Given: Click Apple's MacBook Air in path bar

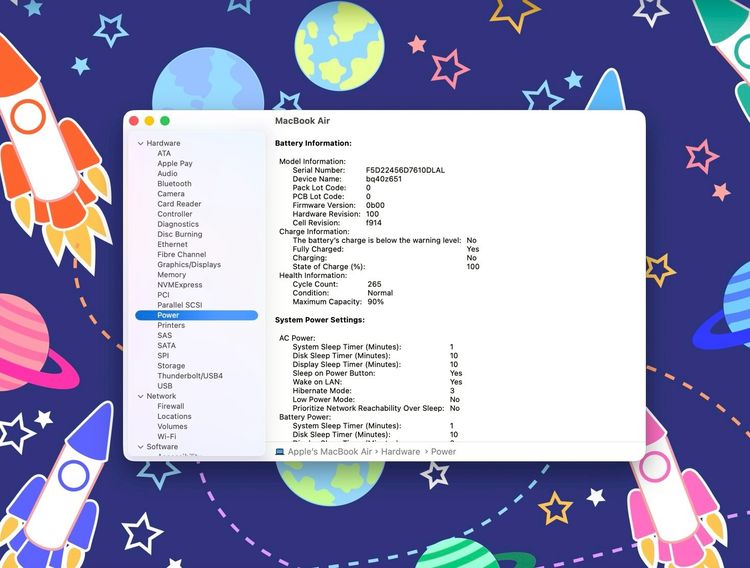Looking at the screenshot, I should (x=330, y=452).
